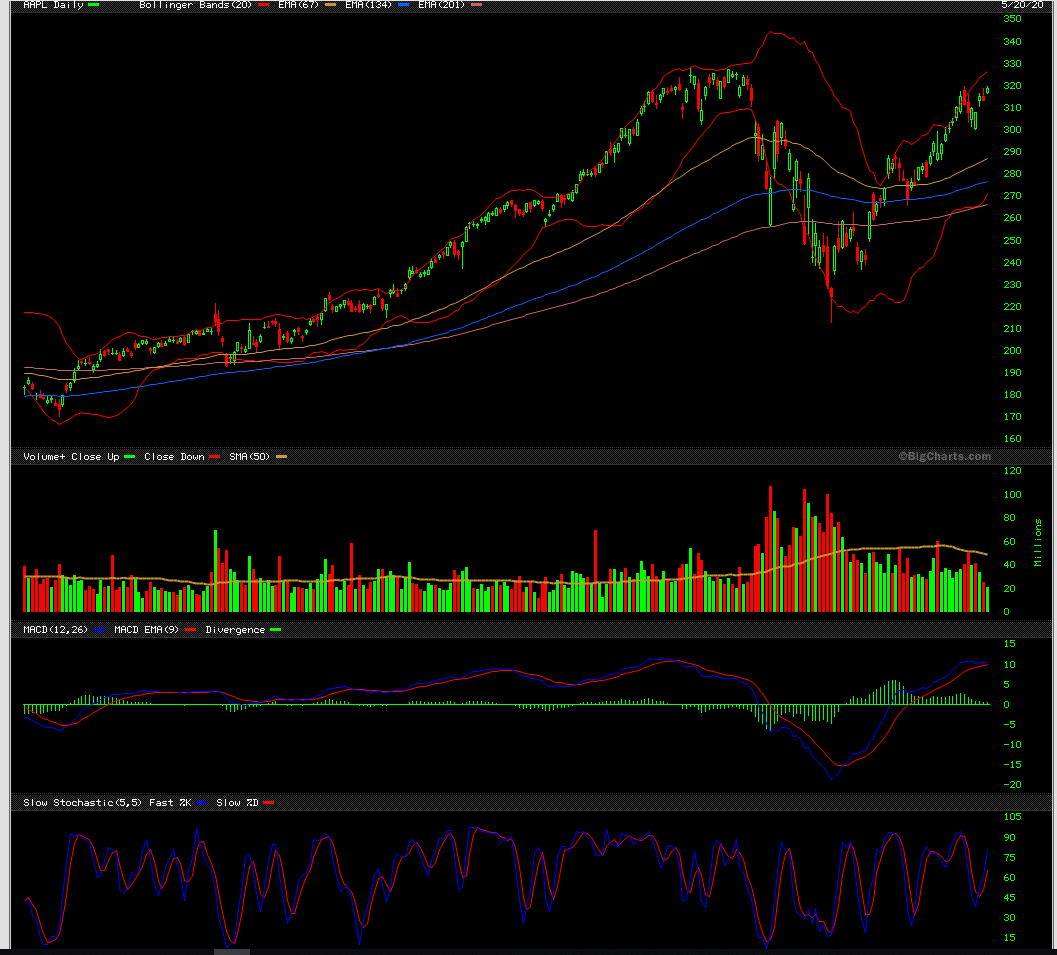This screenshot has width=1057, height=955.
Task: Click the red swatch beside MACD EMA(9)
Action: click(x=190, y=629)
